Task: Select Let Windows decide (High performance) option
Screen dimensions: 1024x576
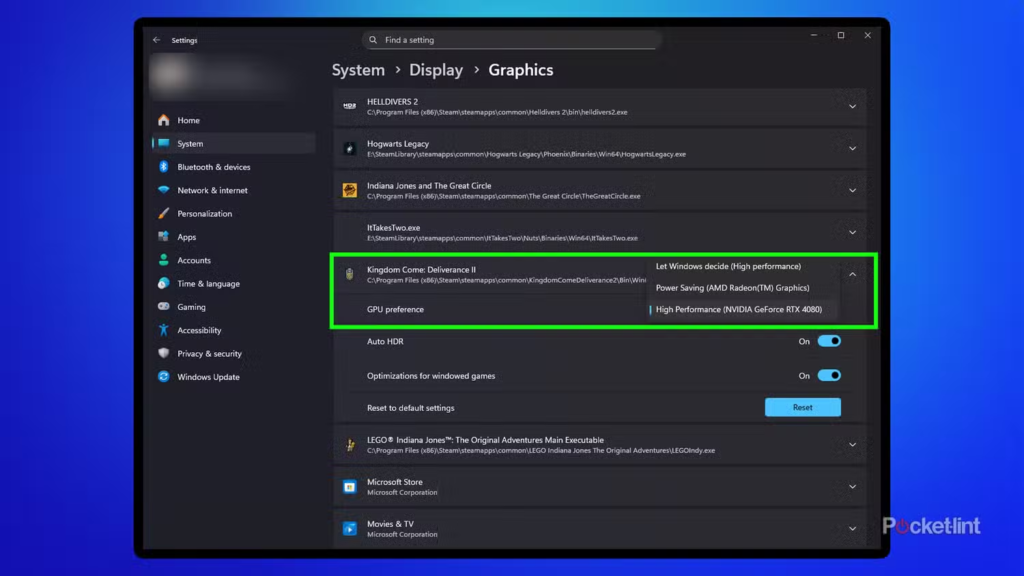Action: pyautogui.click(x=728, y=267)
